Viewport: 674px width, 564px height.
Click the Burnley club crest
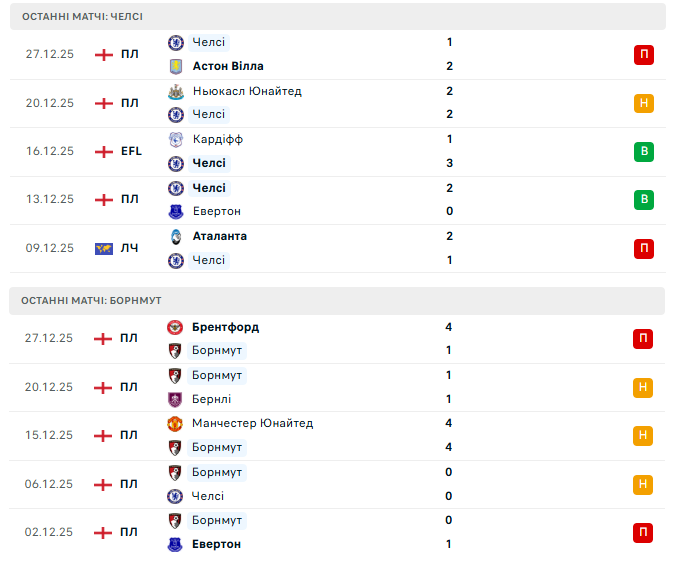tap(175, 399)
